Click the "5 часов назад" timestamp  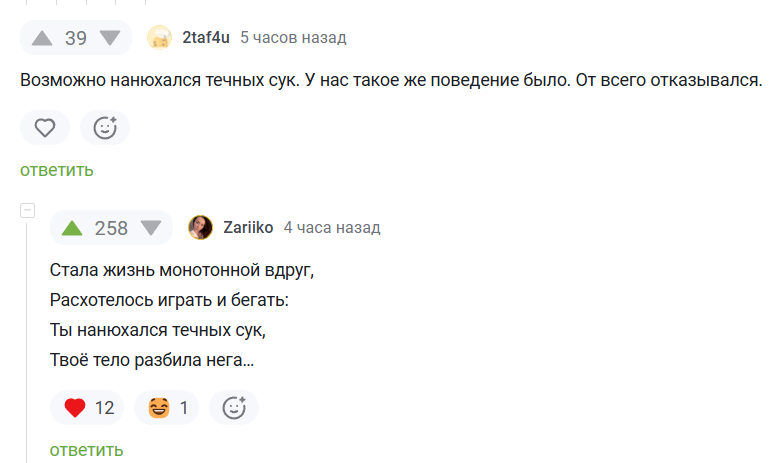click(x=293, y=38)
